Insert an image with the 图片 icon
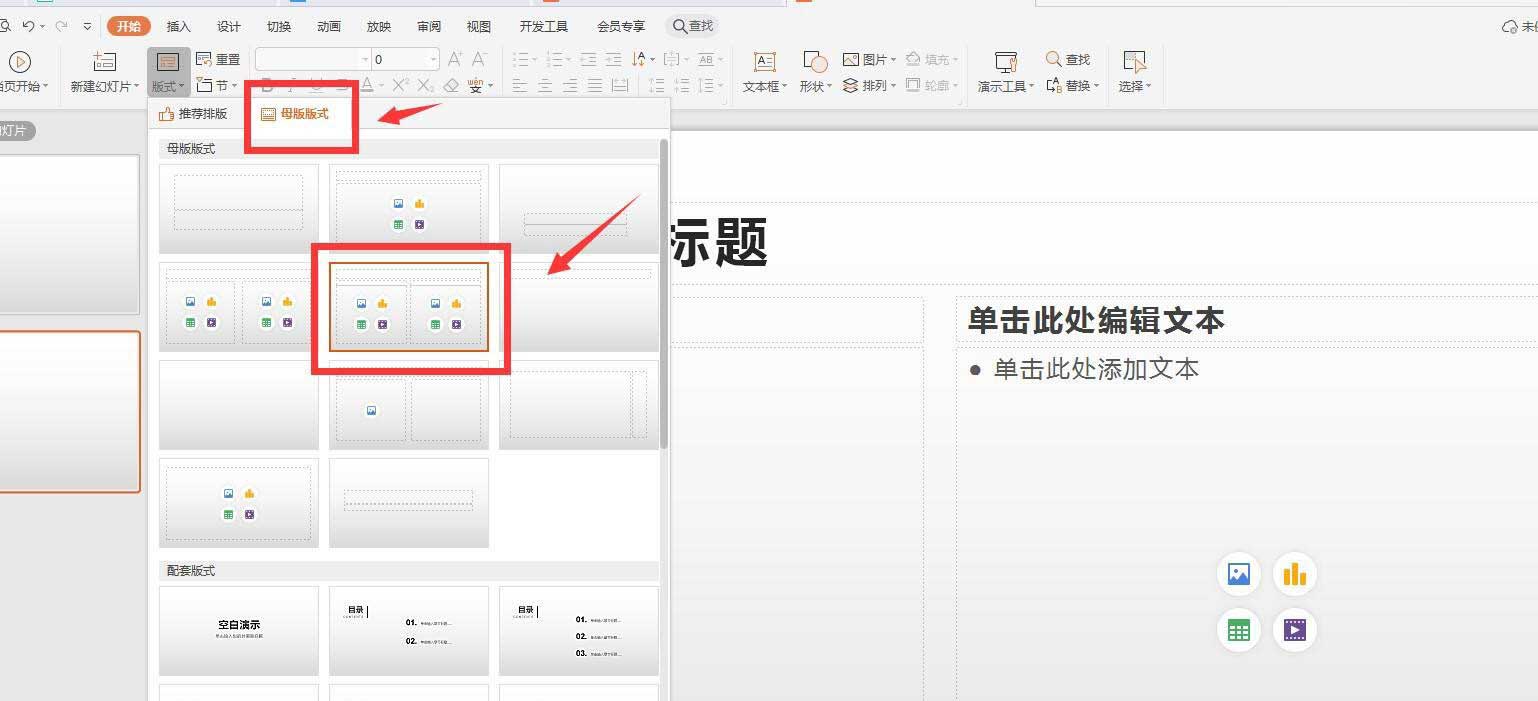This screenshot has height=701, width=1538. click(866, 58)
